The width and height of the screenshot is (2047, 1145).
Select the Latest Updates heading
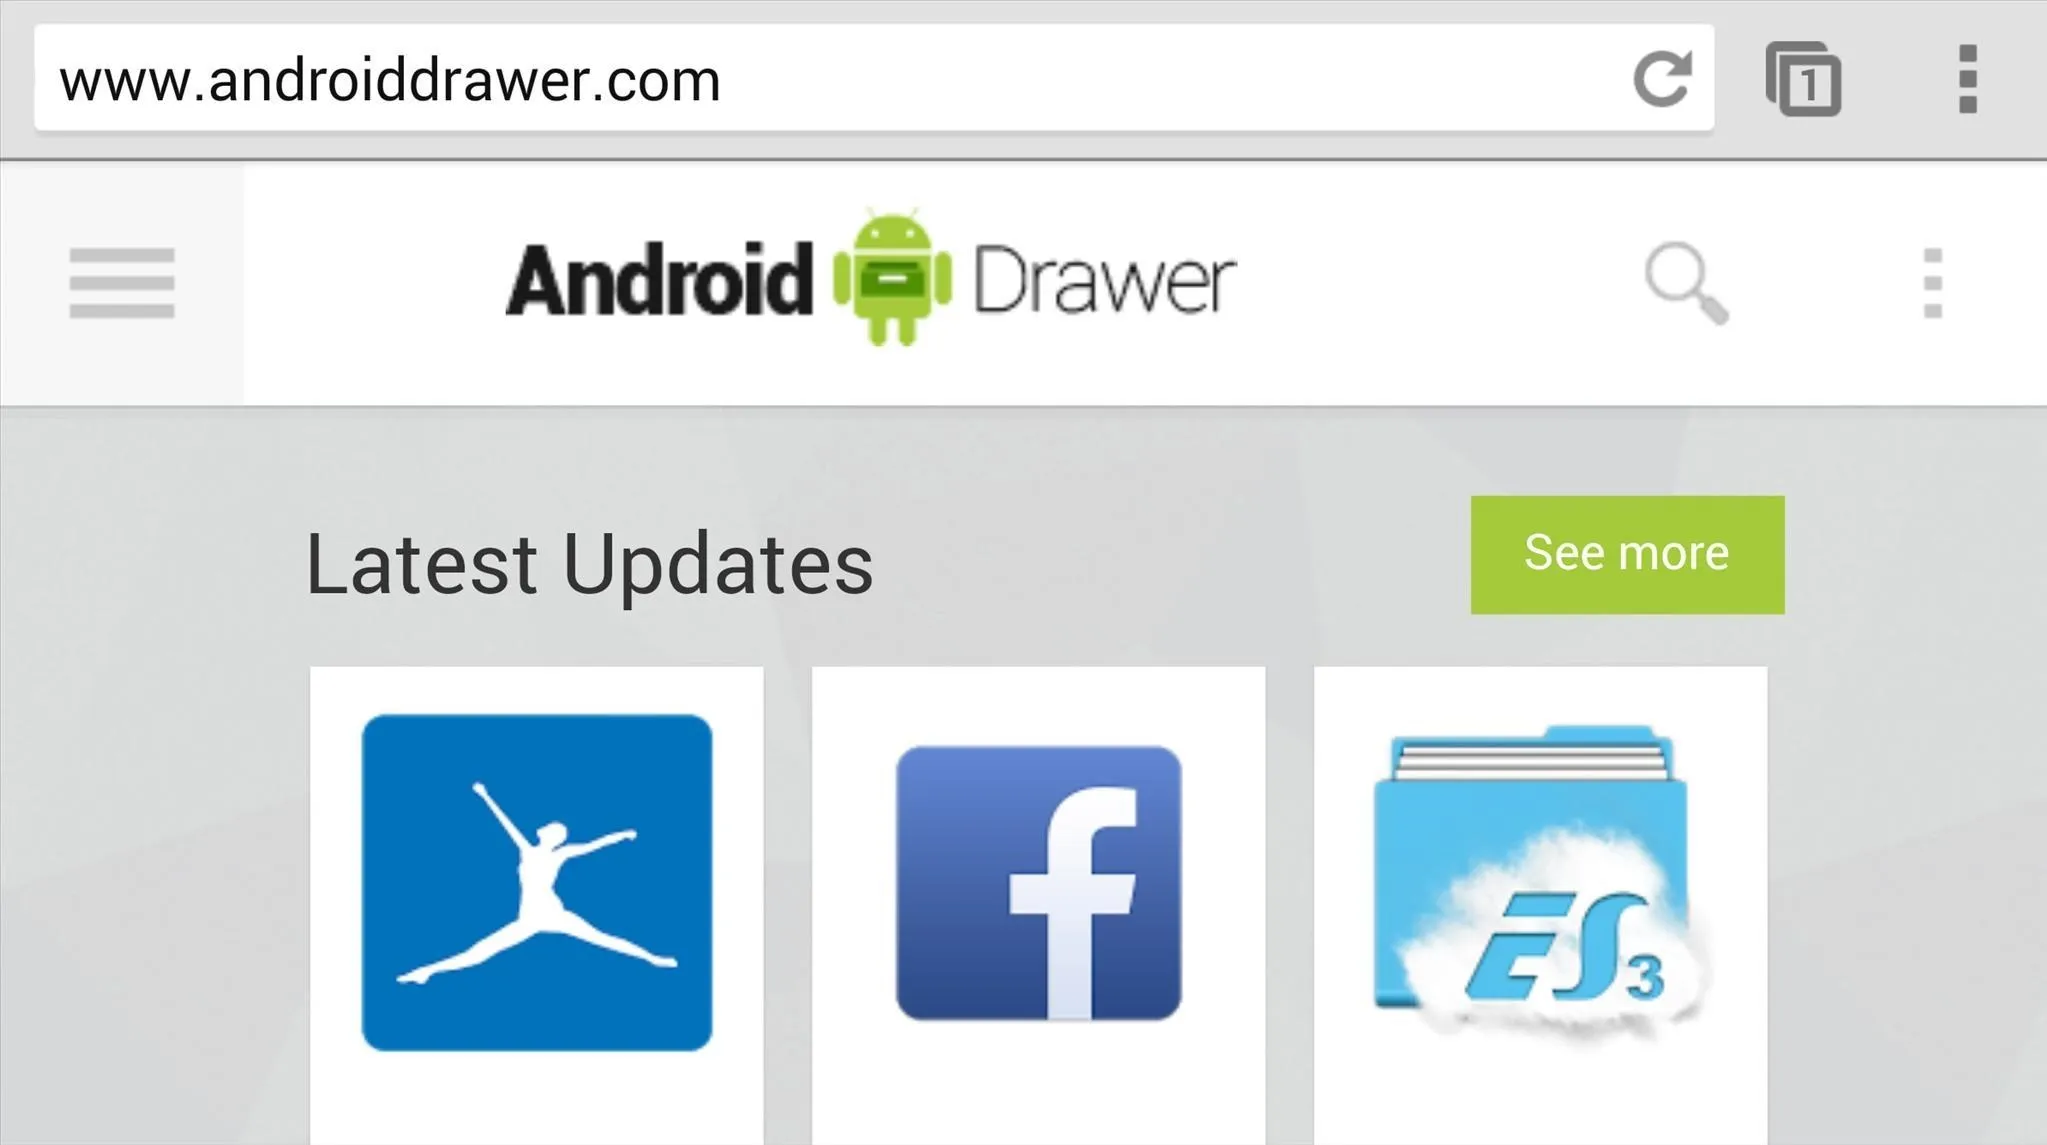point(589,565)
